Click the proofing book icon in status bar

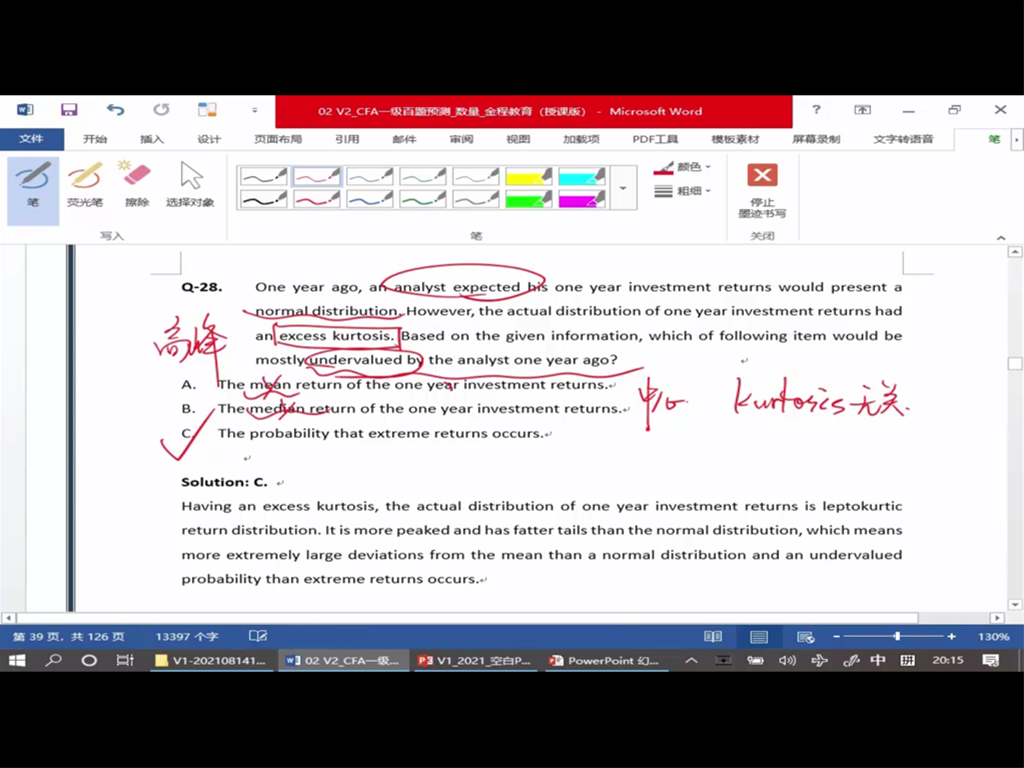(x=258, y=636)
